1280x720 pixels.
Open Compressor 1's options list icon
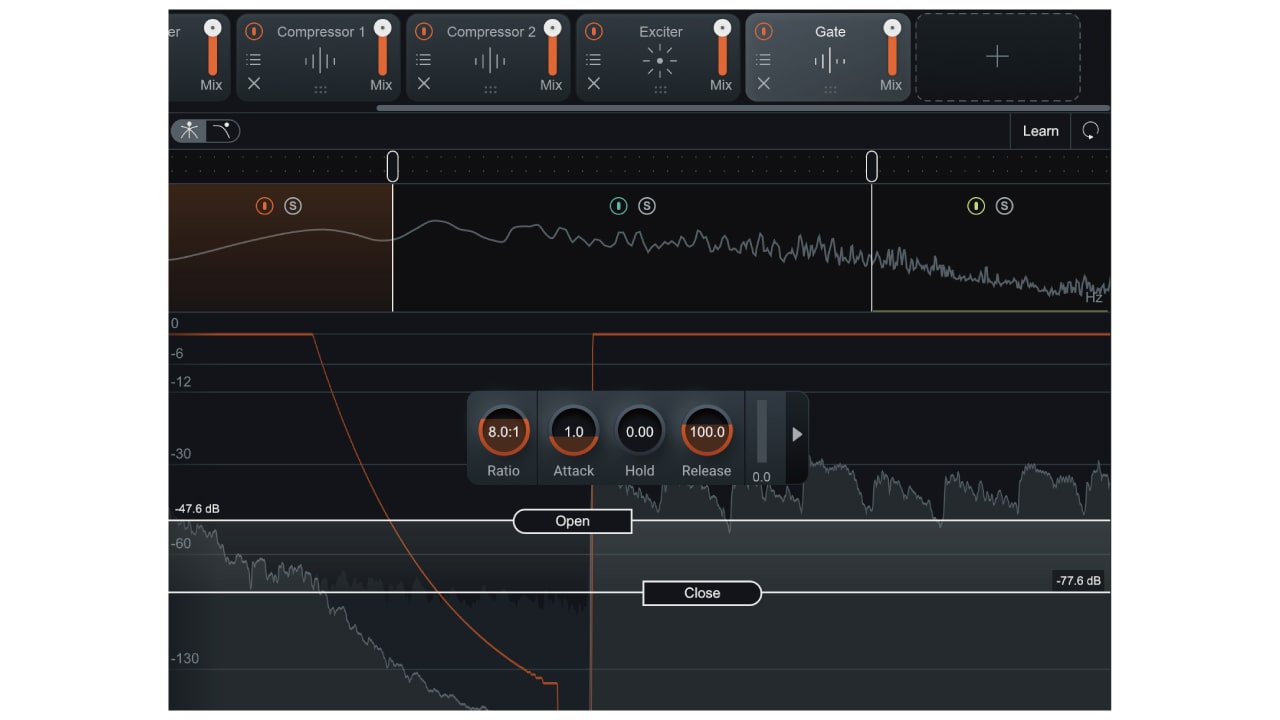pos(253,60)
